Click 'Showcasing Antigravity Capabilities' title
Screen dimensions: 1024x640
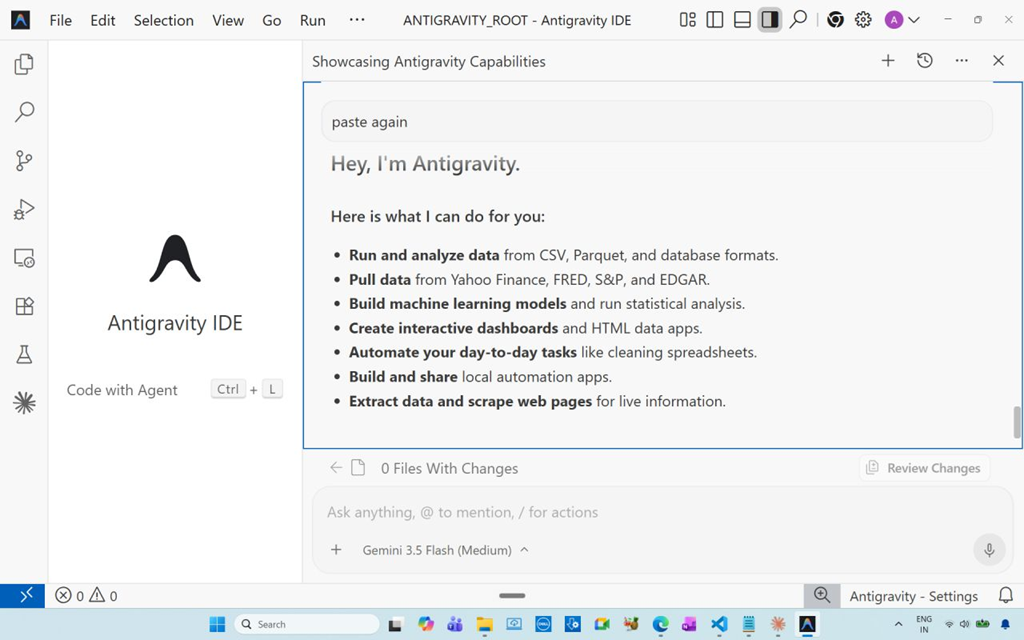[428, 61]
